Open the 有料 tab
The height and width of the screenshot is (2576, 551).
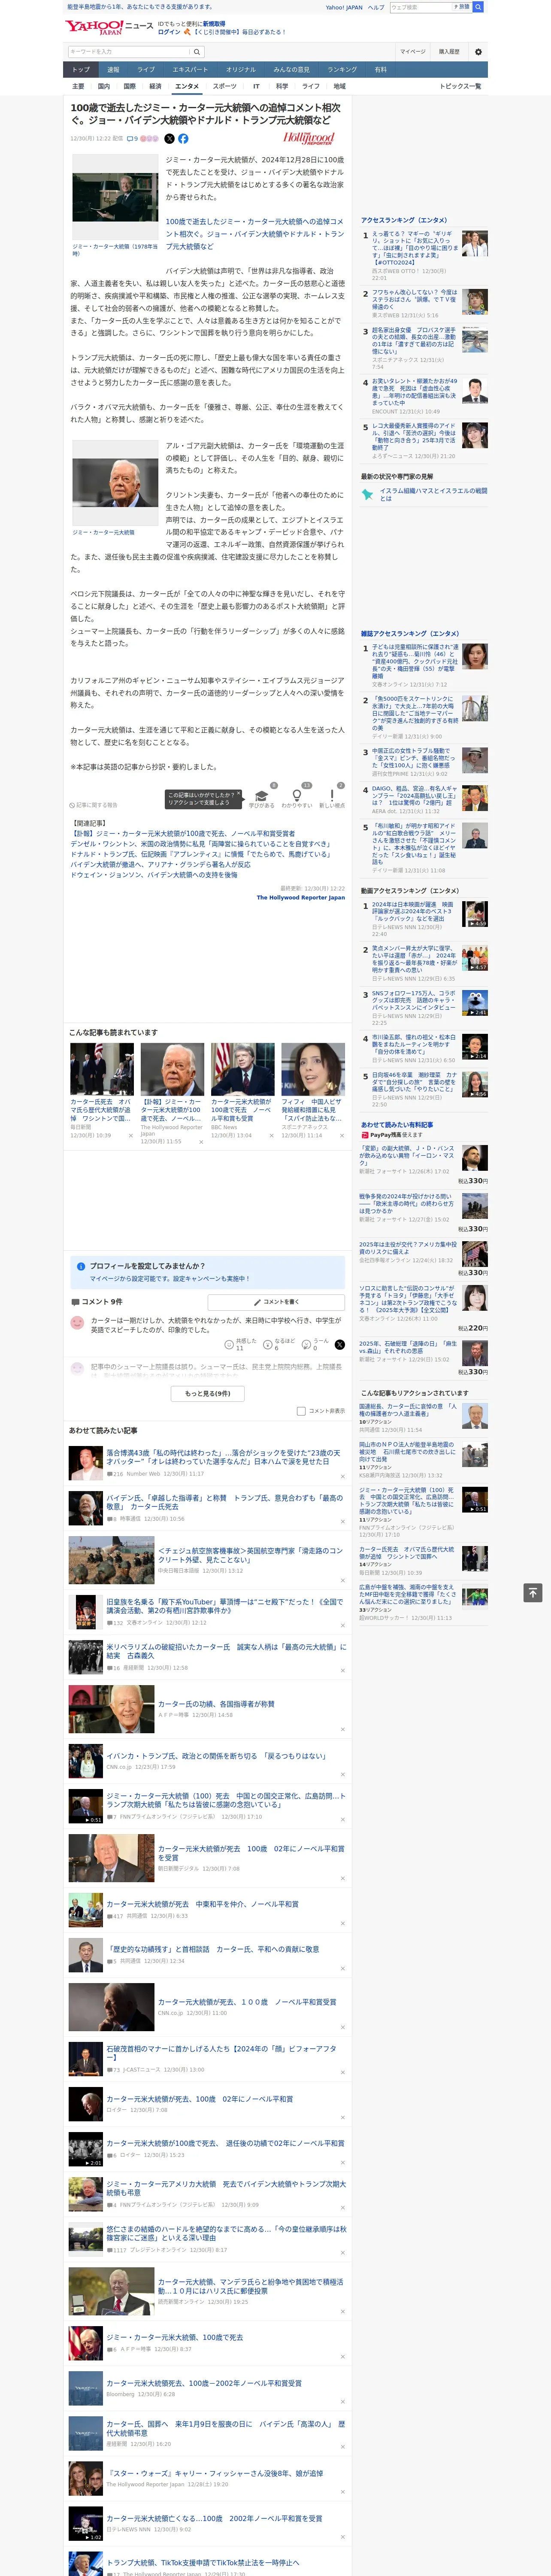[x=380, y=70]
